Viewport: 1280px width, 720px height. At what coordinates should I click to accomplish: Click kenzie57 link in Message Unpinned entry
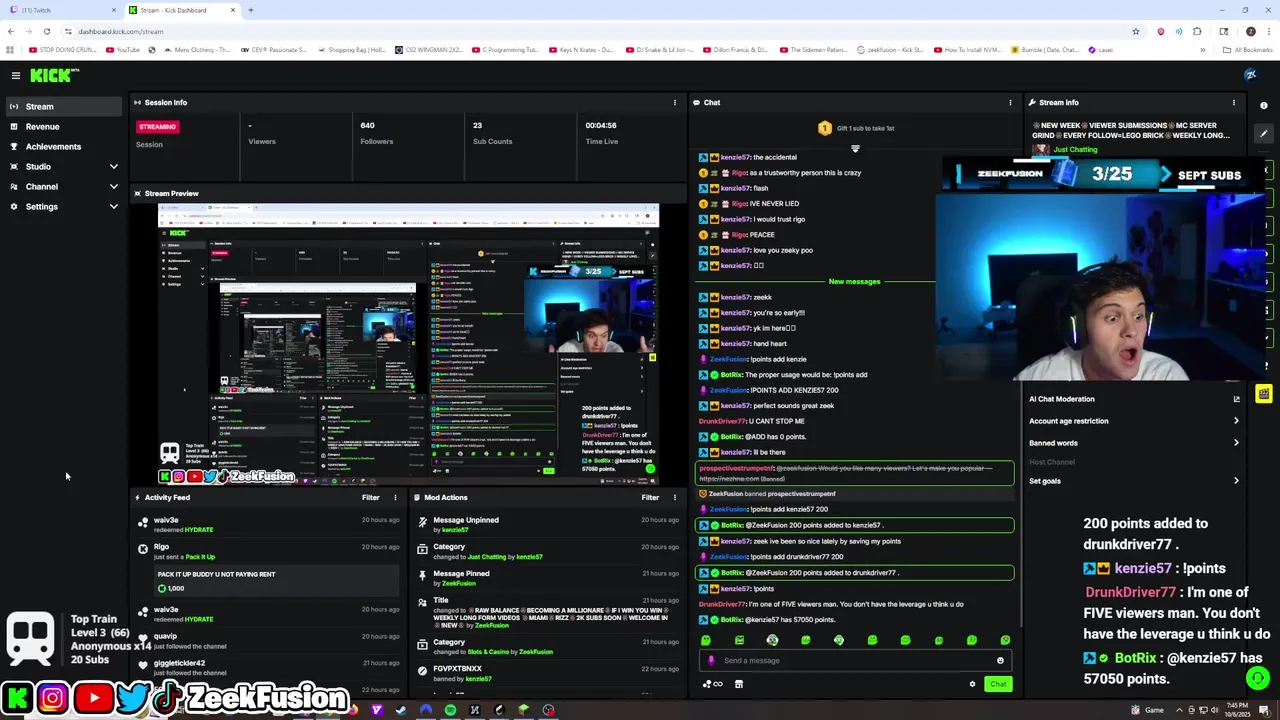pos(455,530)
